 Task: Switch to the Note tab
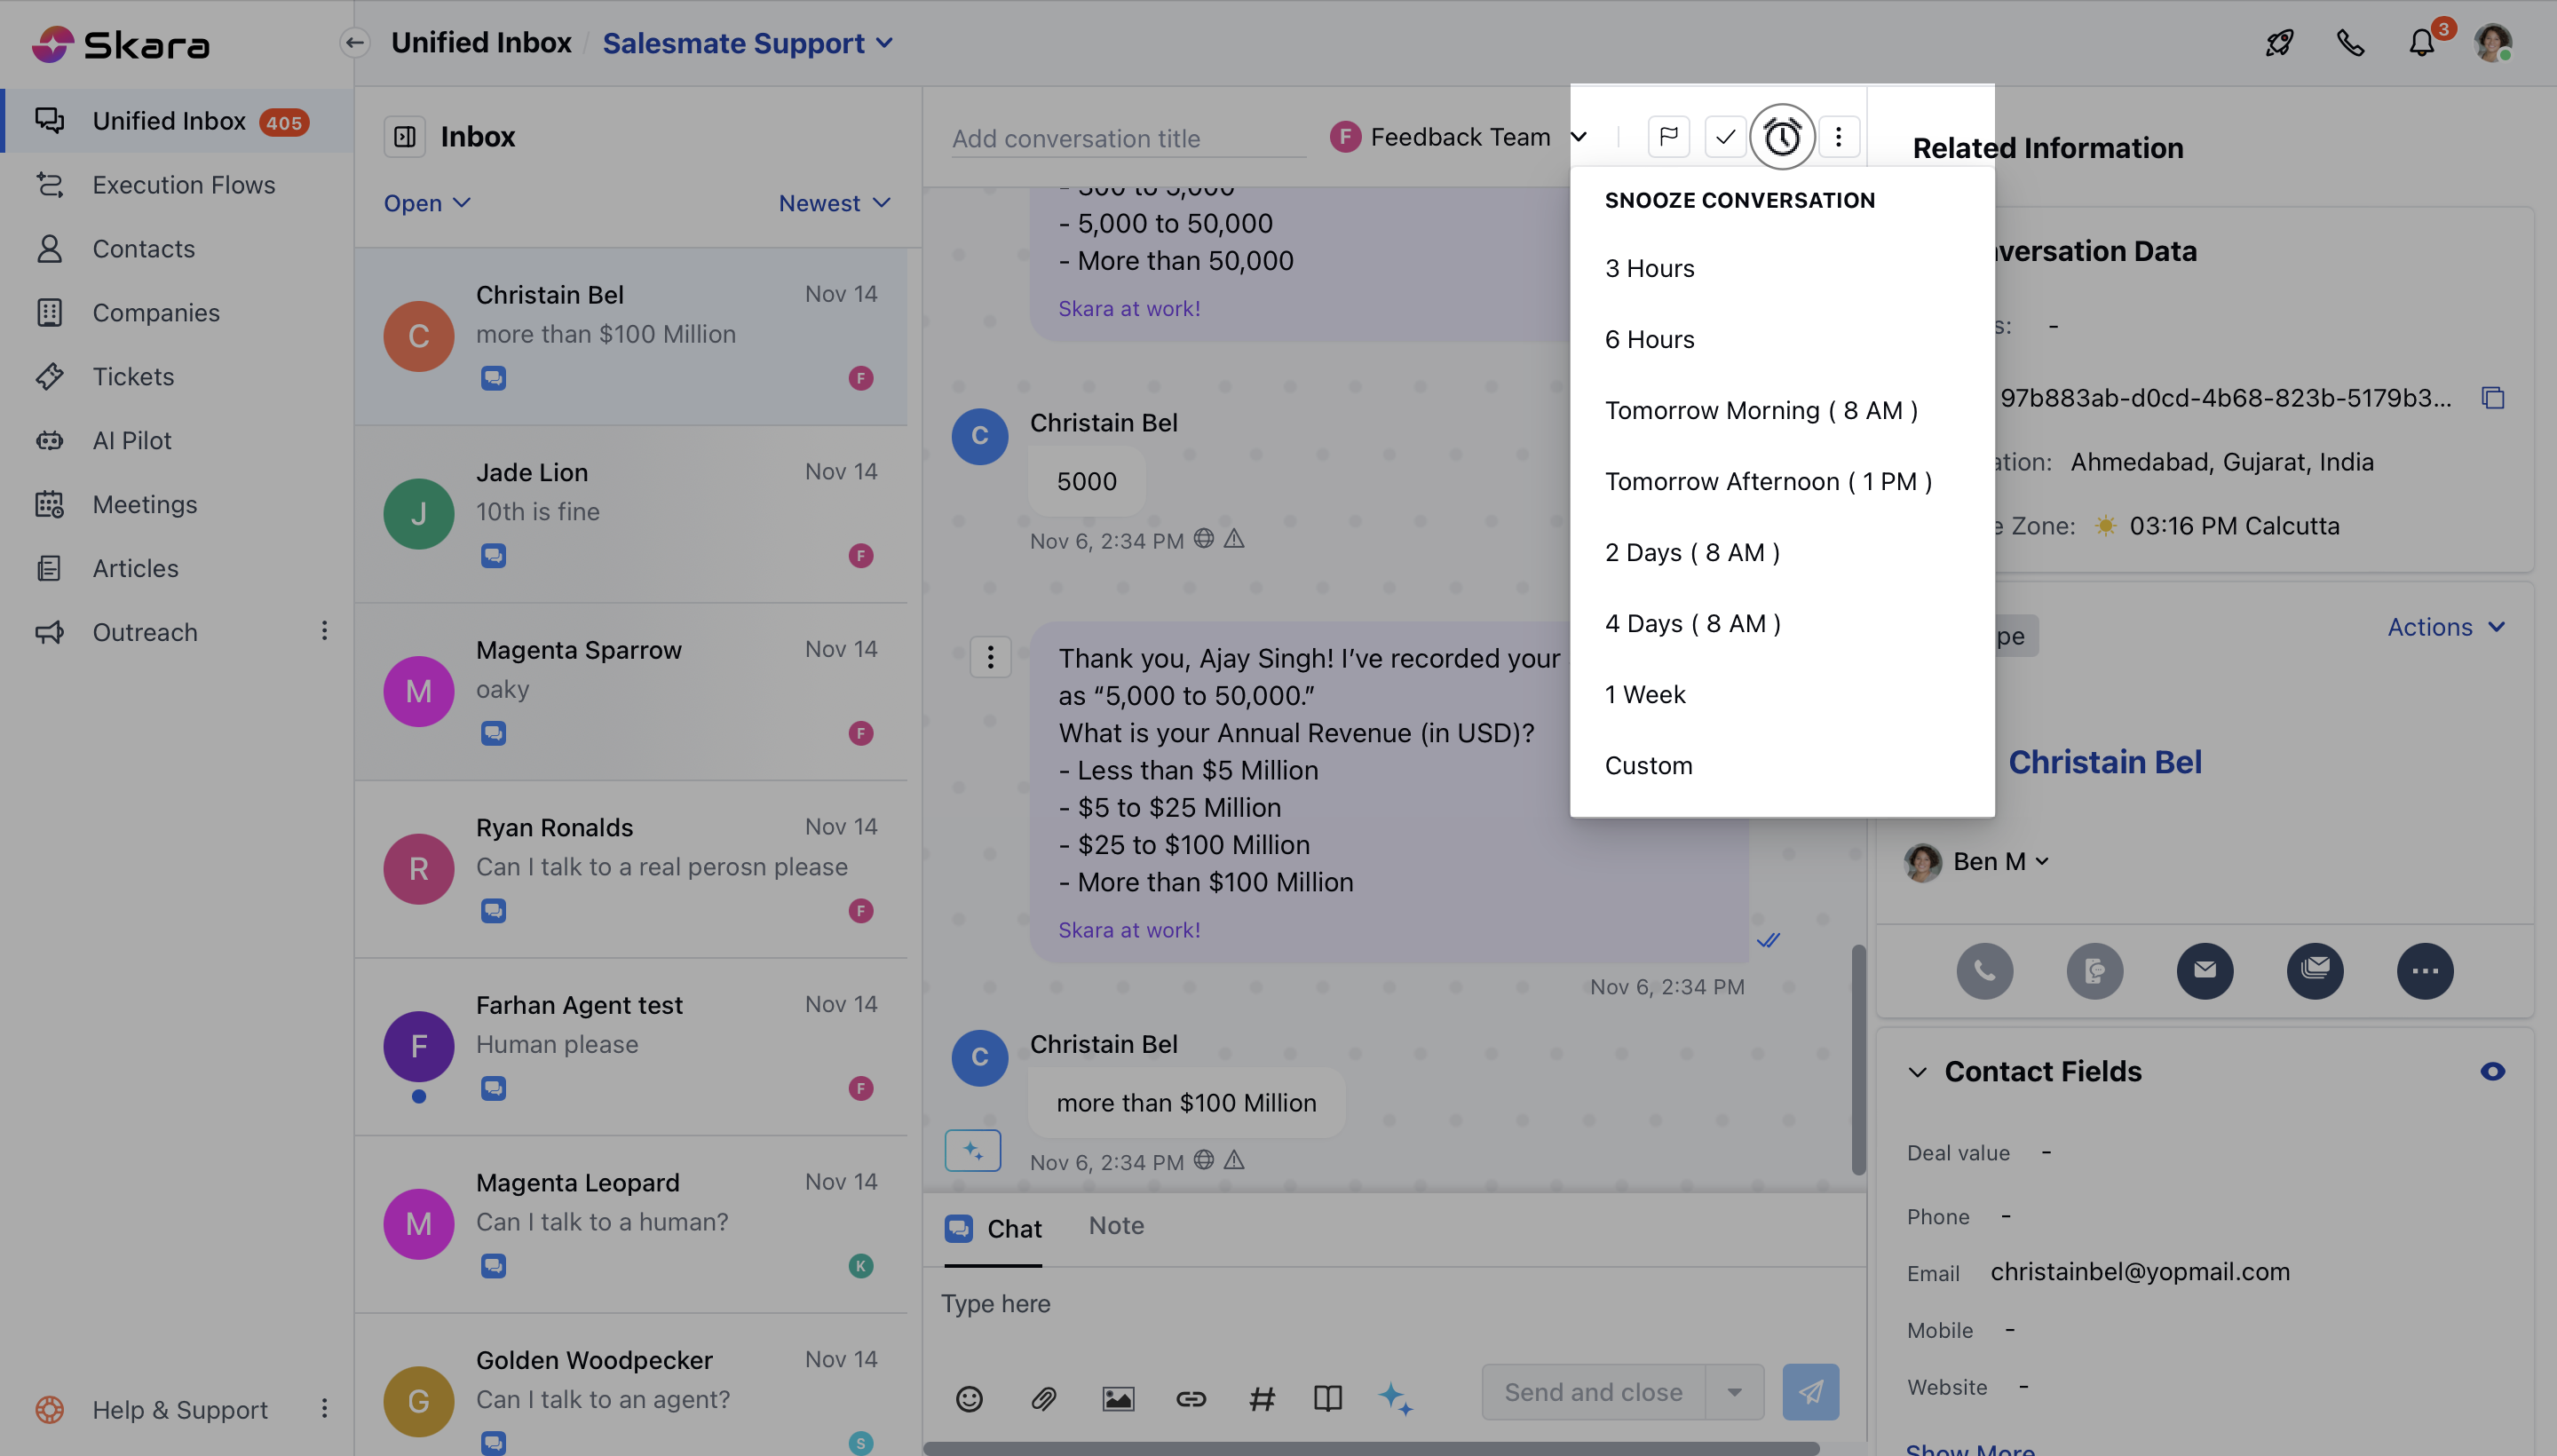point(1116,1226)
